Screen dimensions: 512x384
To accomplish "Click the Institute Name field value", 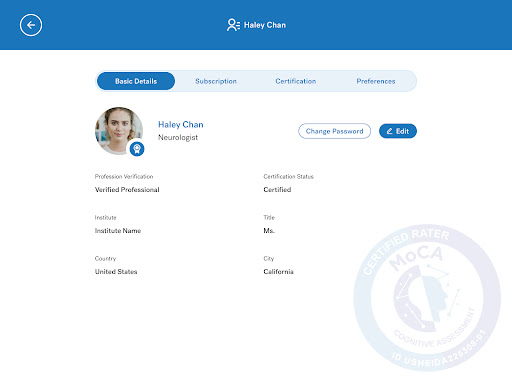I will [118, 231].
